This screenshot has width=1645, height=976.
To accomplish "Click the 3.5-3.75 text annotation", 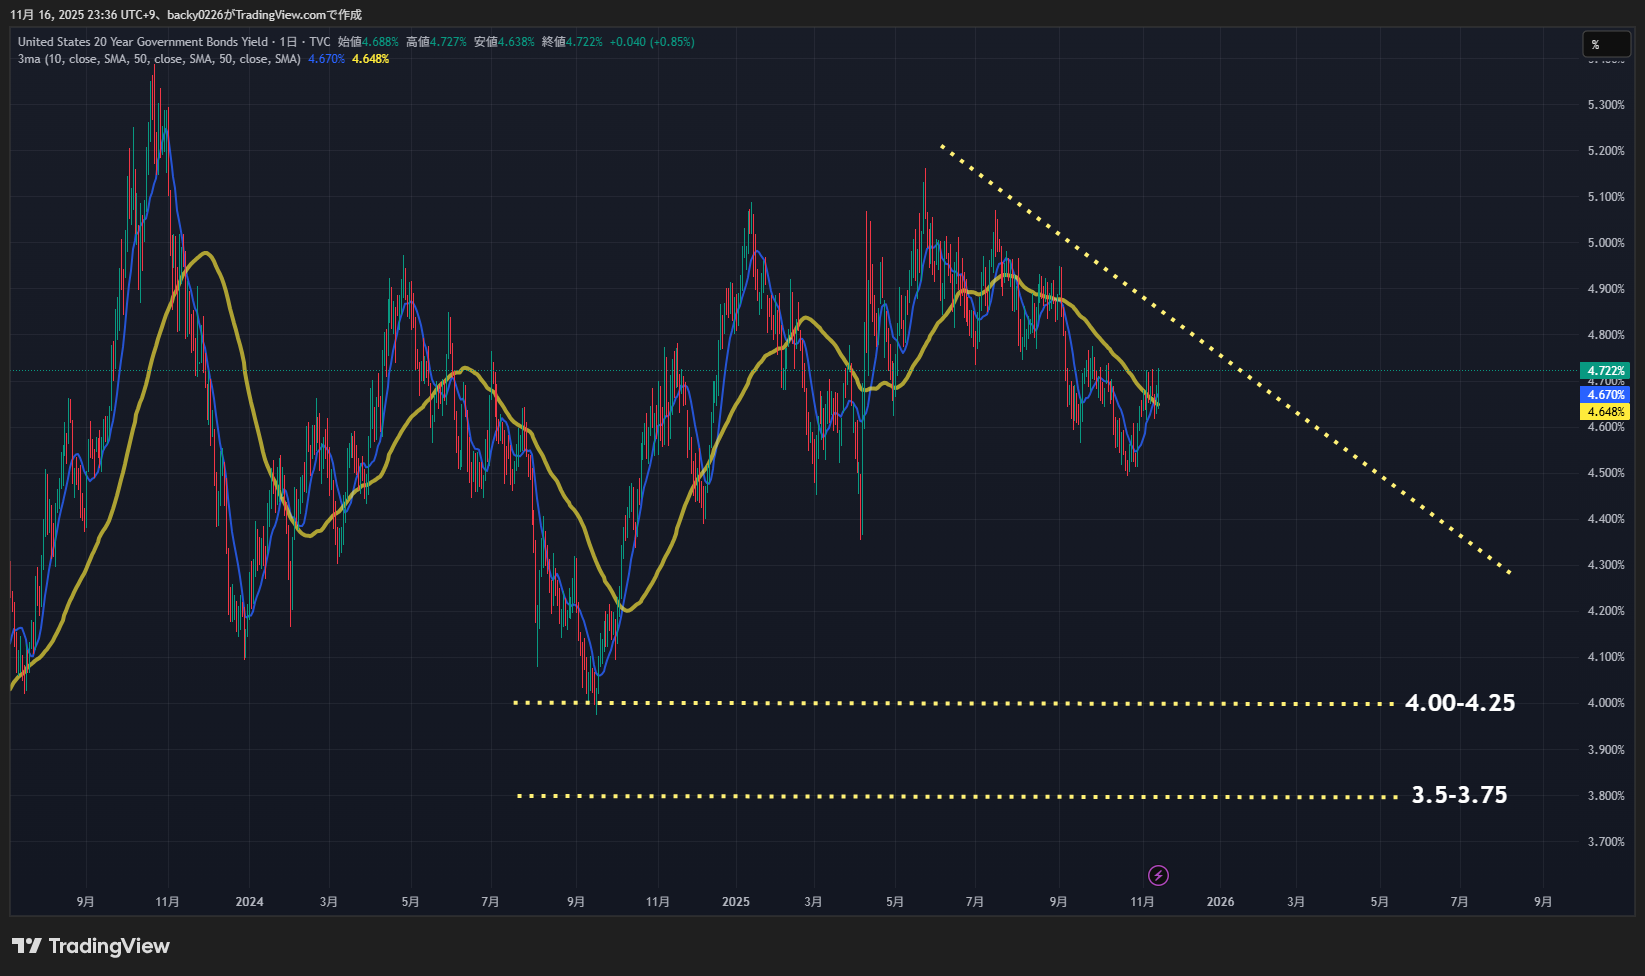I will (x=1459, y=795).
